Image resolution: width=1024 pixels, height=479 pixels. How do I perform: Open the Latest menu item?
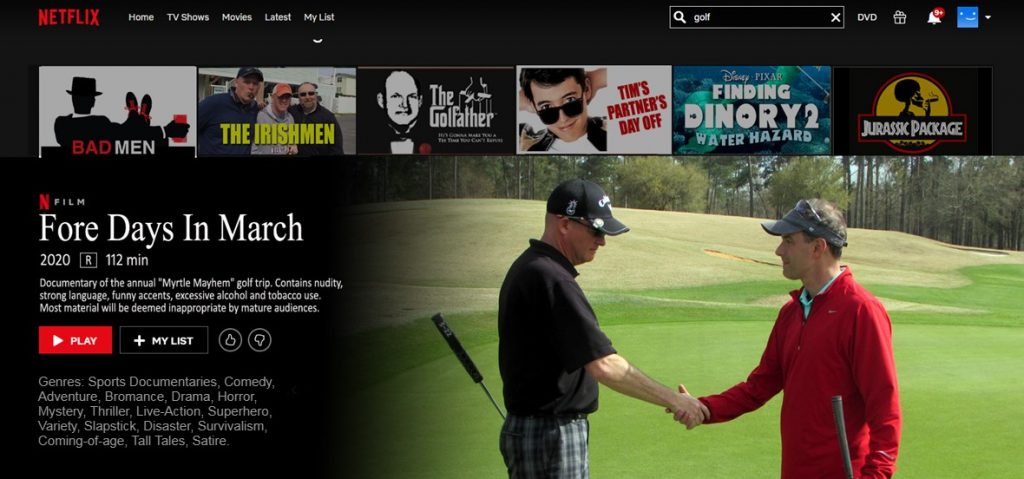tap(278, 17)
